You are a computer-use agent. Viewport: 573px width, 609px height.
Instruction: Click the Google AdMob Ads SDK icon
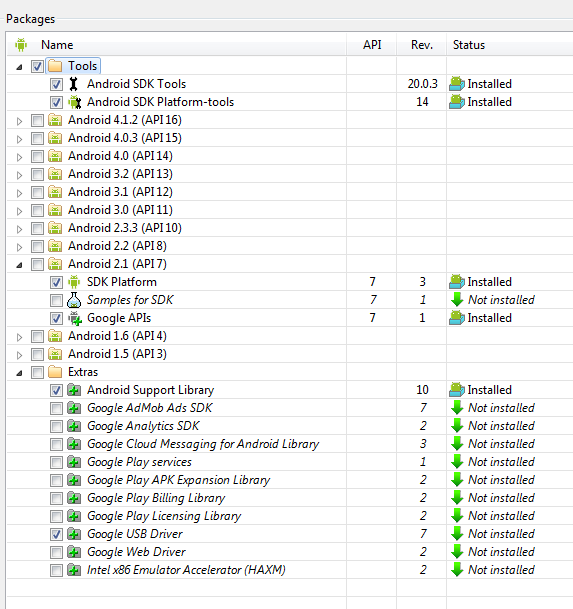(74, 408)
